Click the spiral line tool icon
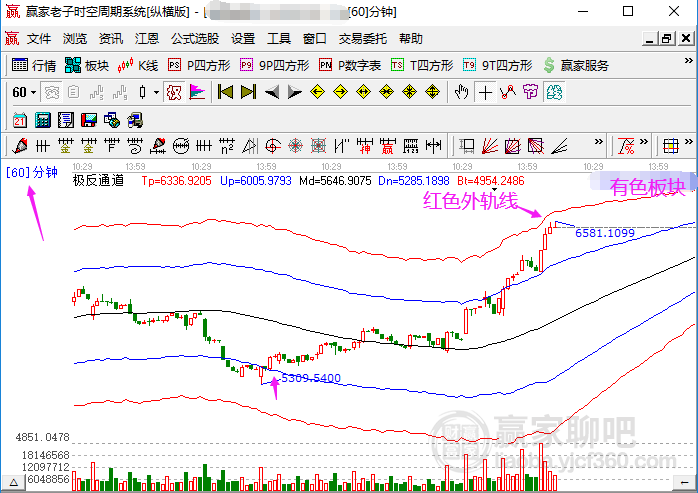Viewport: 698px width, 493px height. click(x=135, y=146)
